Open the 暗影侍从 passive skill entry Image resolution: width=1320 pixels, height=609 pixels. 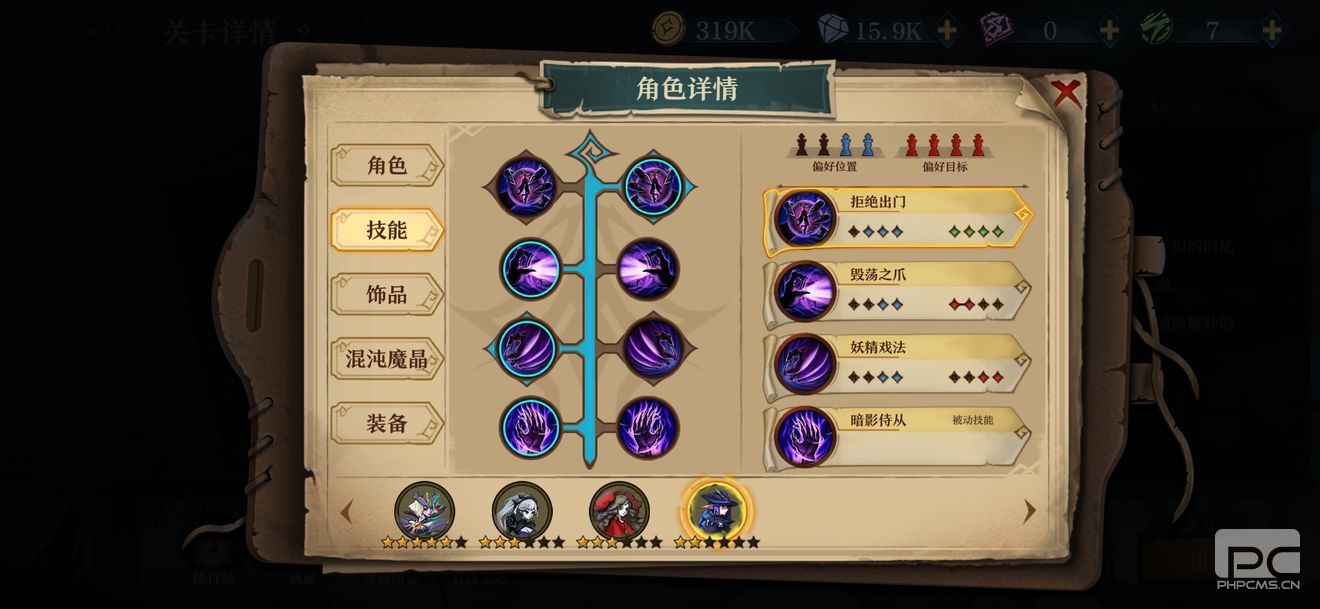coord(898,437)
